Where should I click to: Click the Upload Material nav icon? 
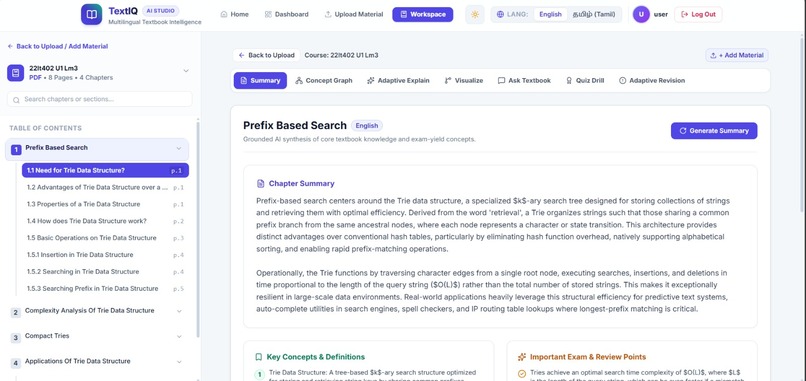pyautogui.click(x=328, y=14)
